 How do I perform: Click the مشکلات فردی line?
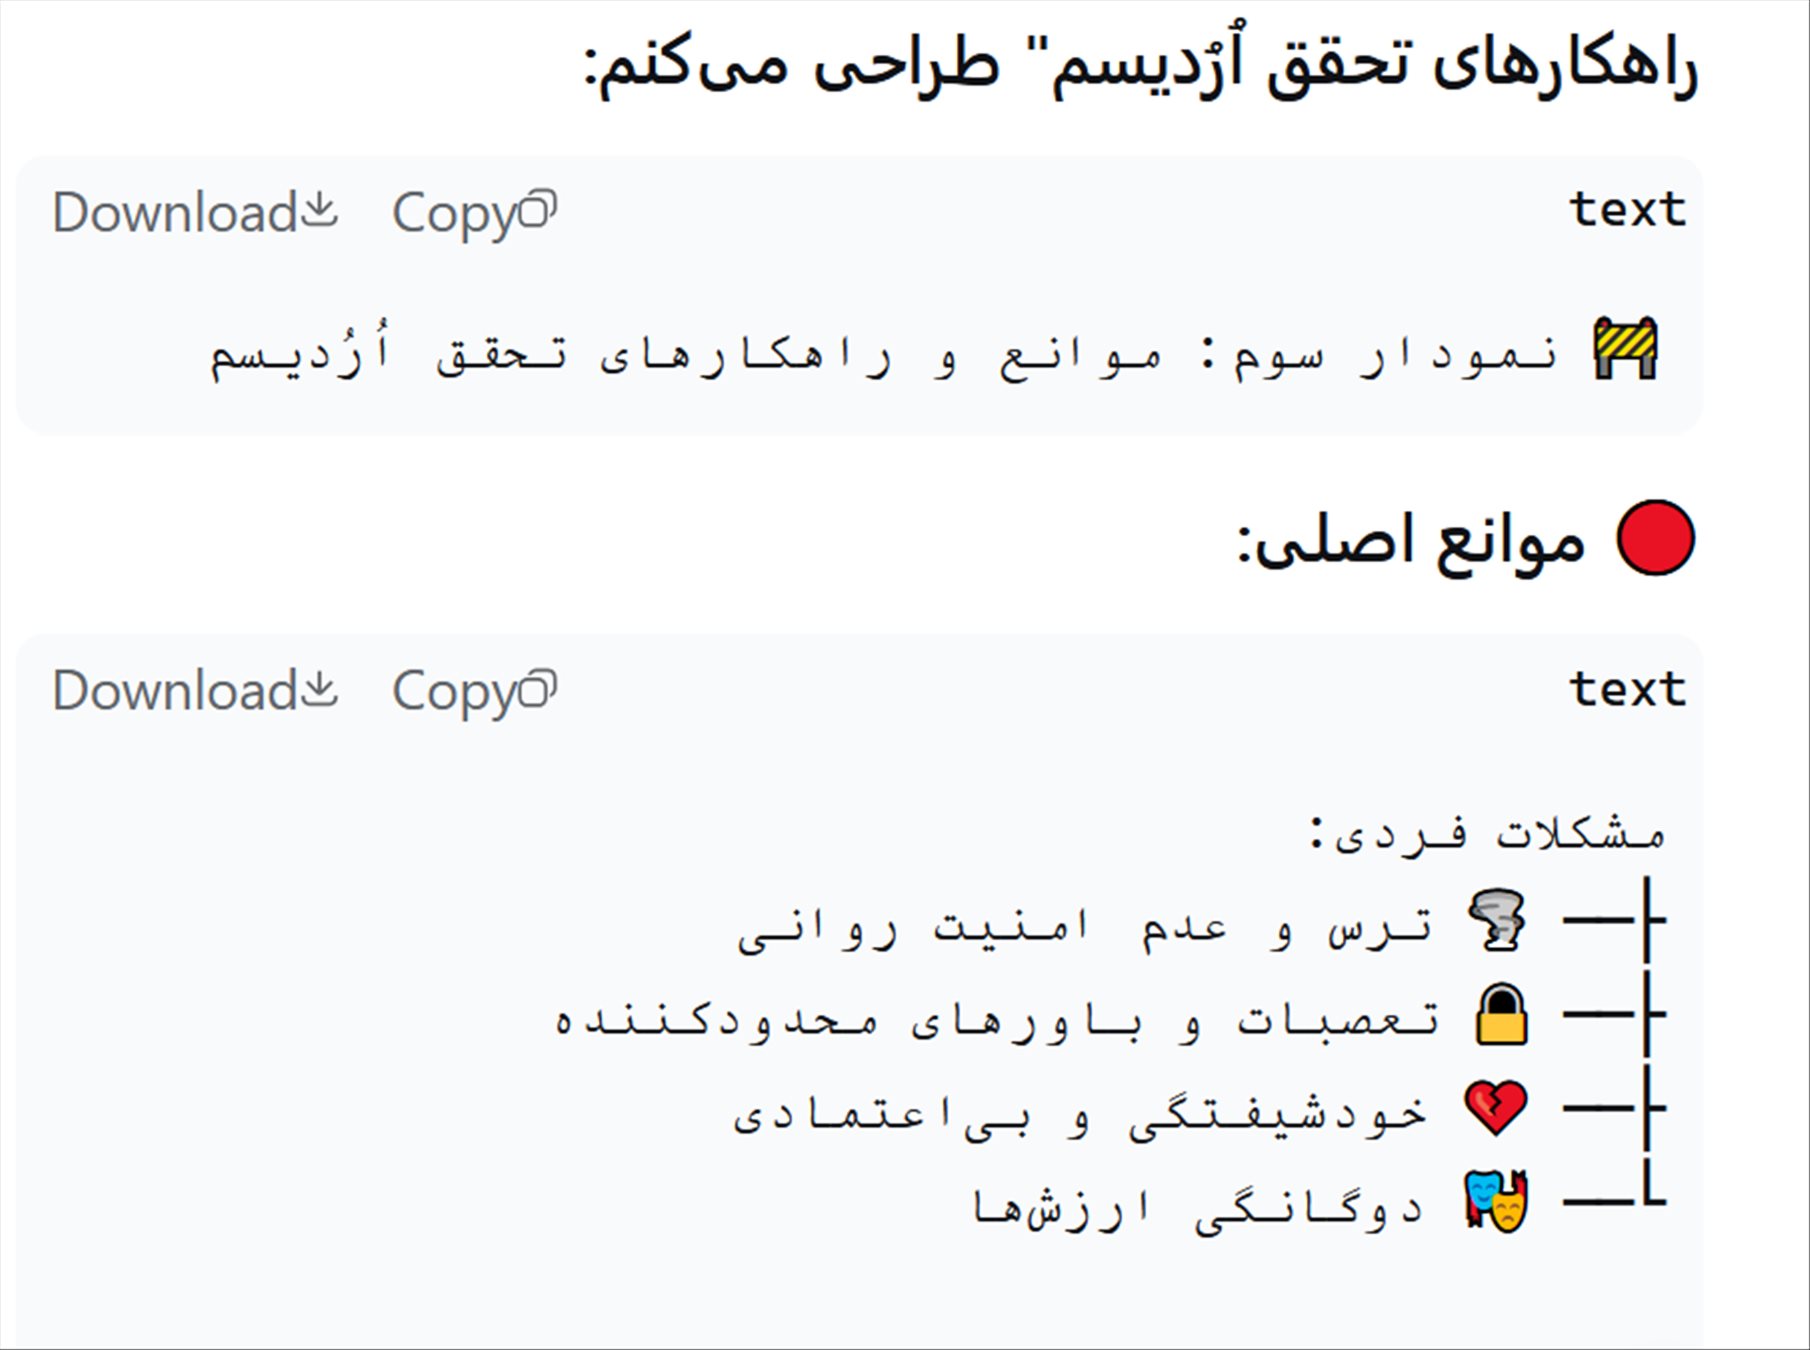click(1487, 833)
